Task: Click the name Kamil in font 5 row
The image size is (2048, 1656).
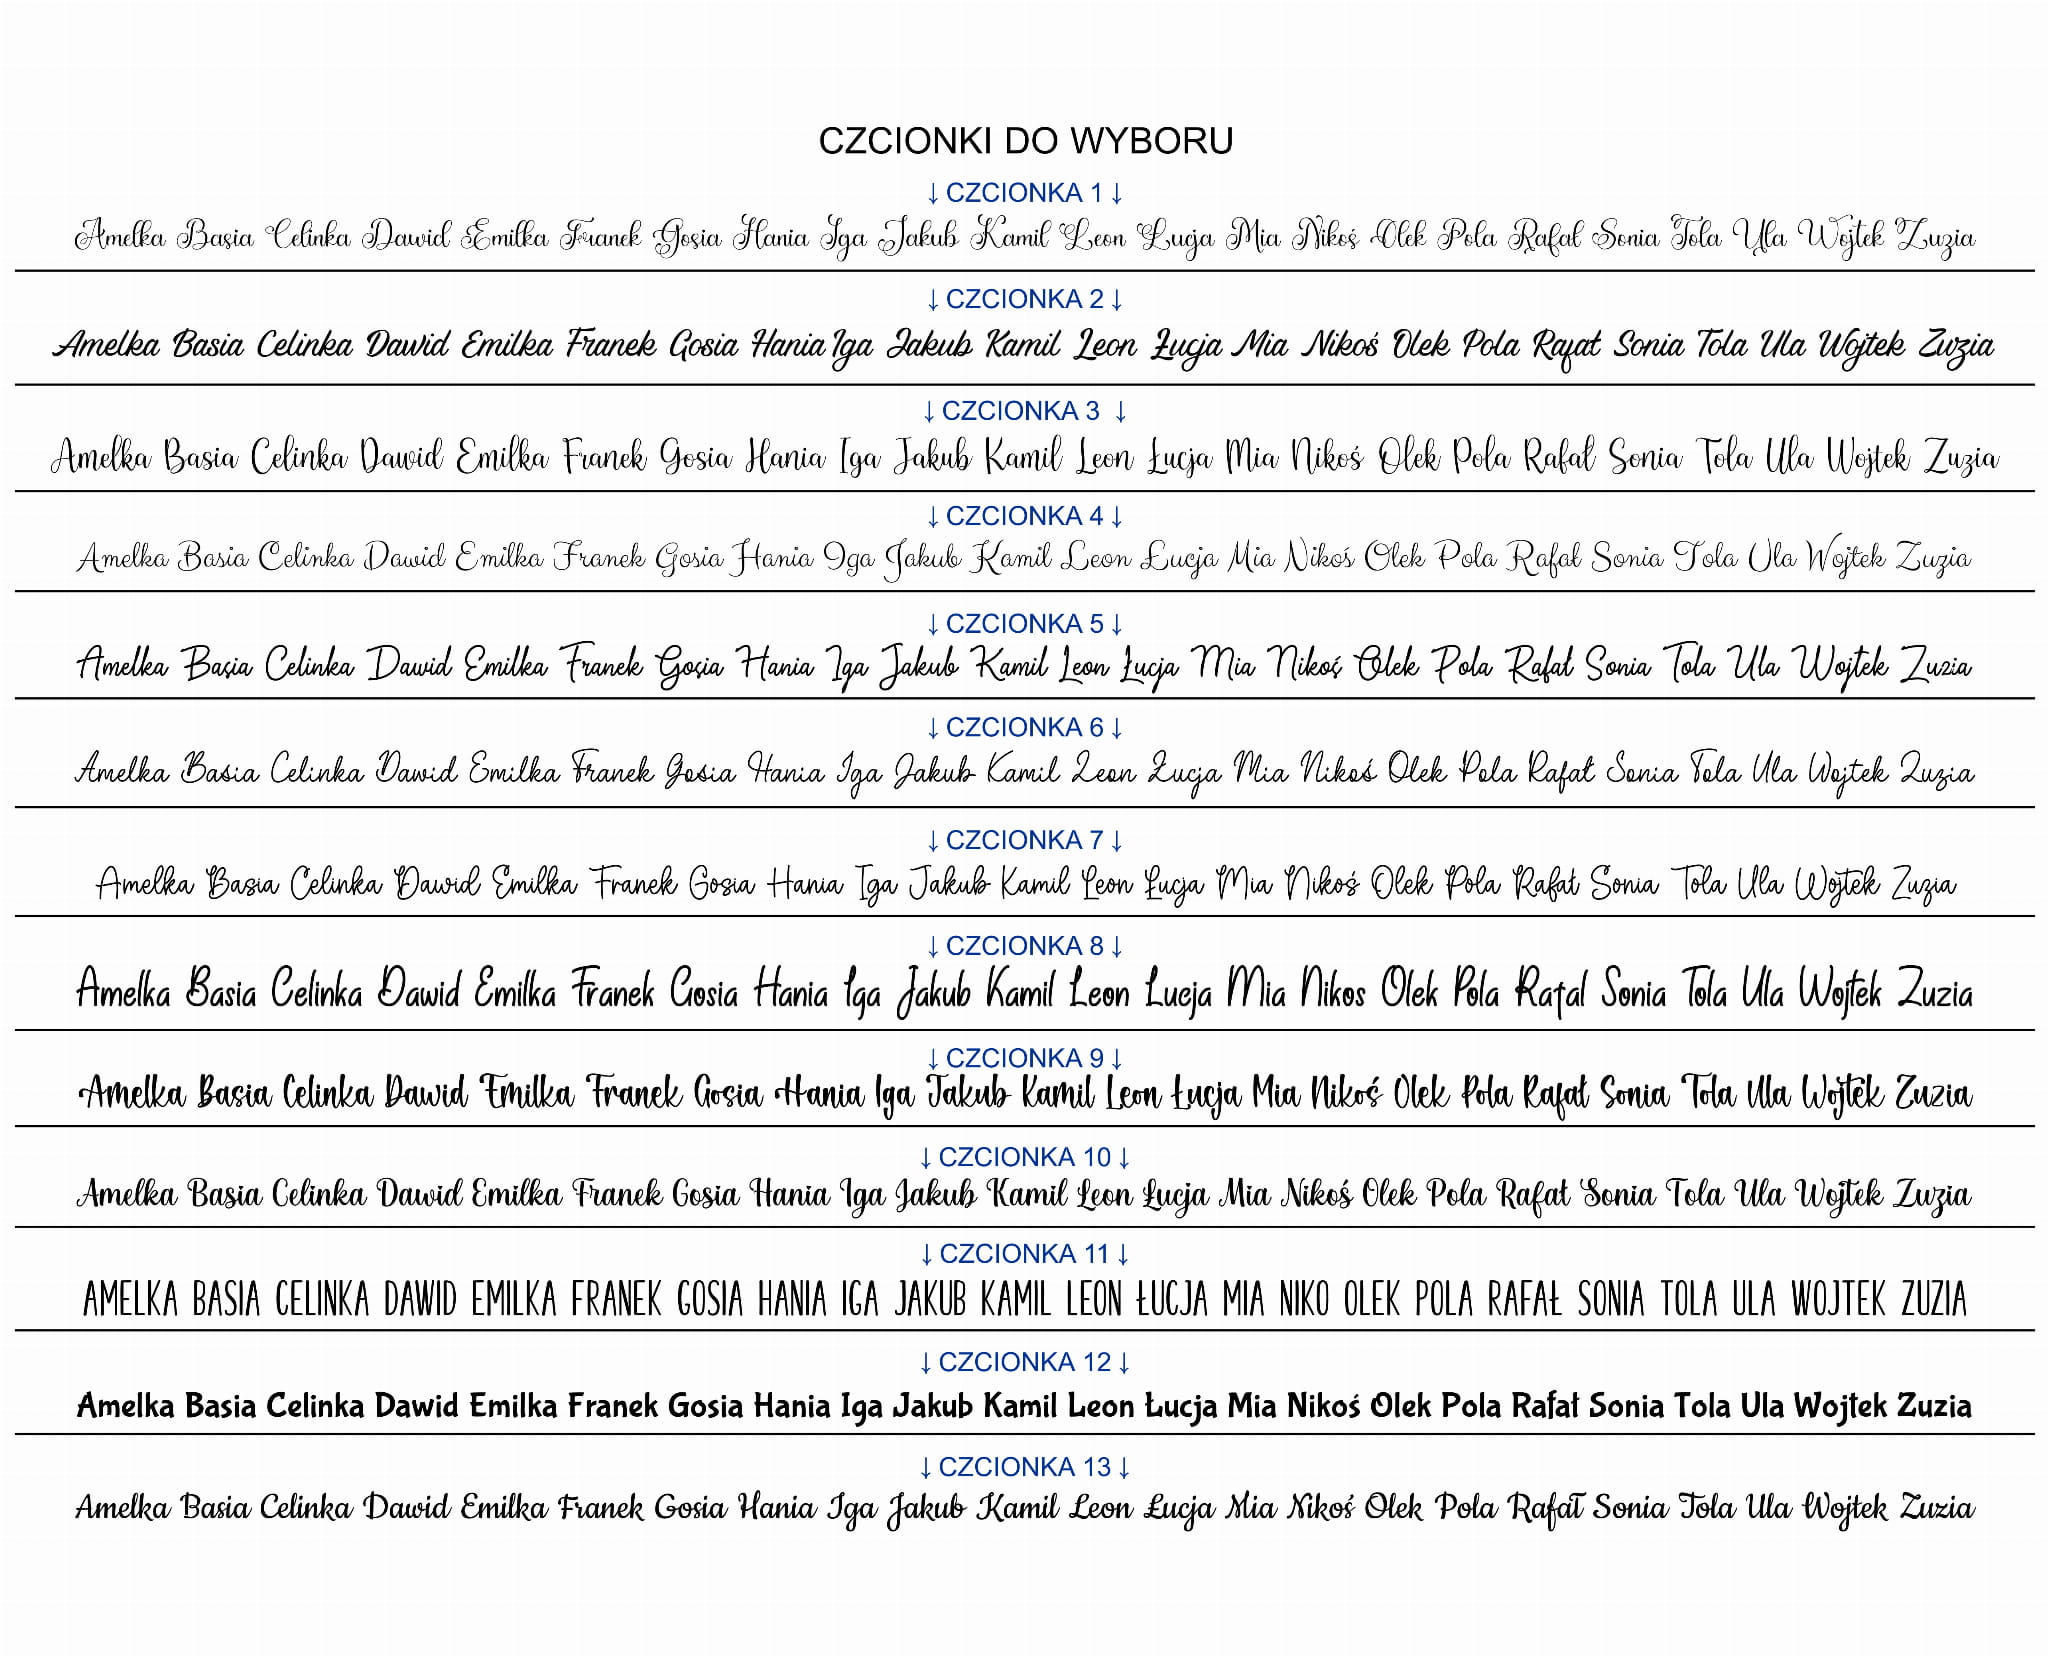Action: coord(1011,665)
